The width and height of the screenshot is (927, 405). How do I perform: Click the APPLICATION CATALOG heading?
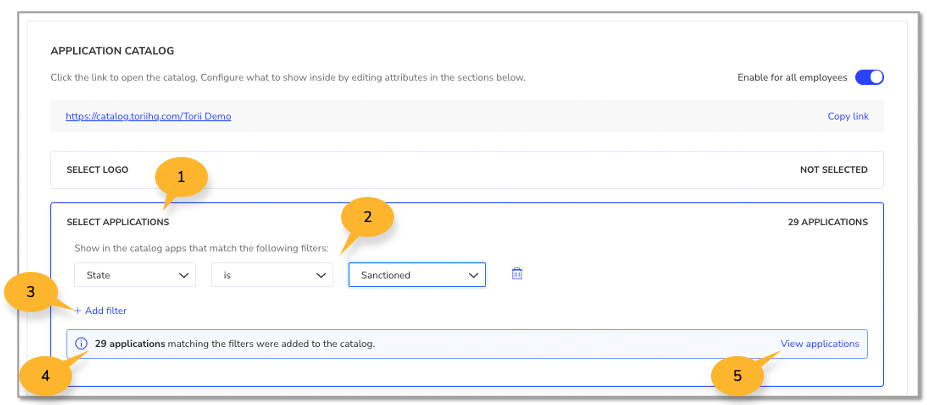112,51
